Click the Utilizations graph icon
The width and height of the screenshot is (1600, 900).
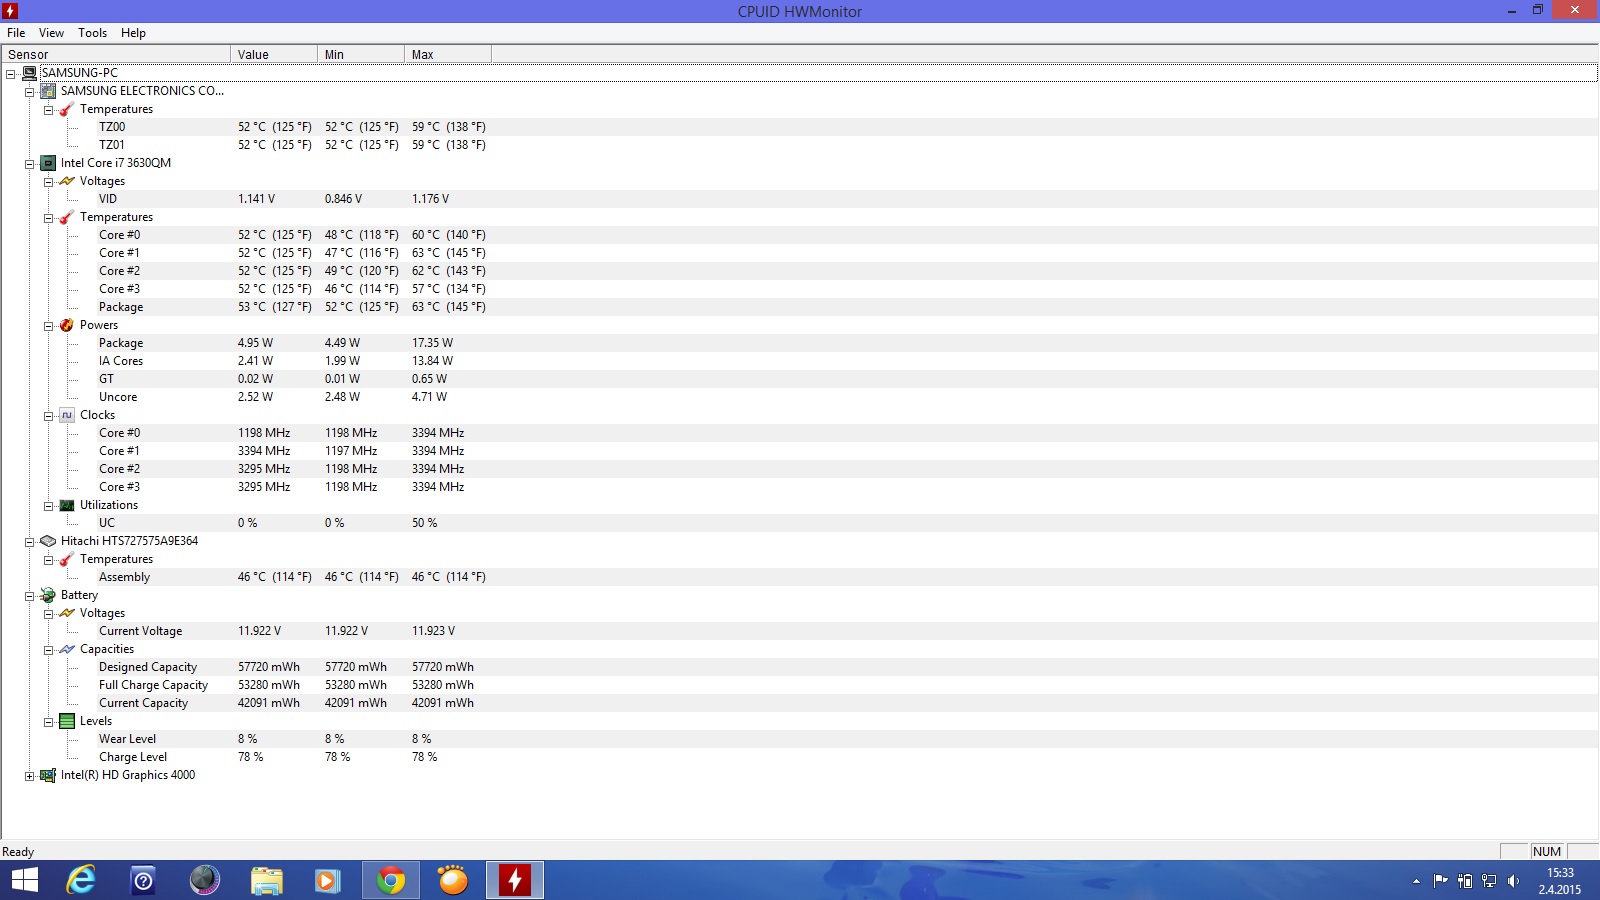click(67, 505)
